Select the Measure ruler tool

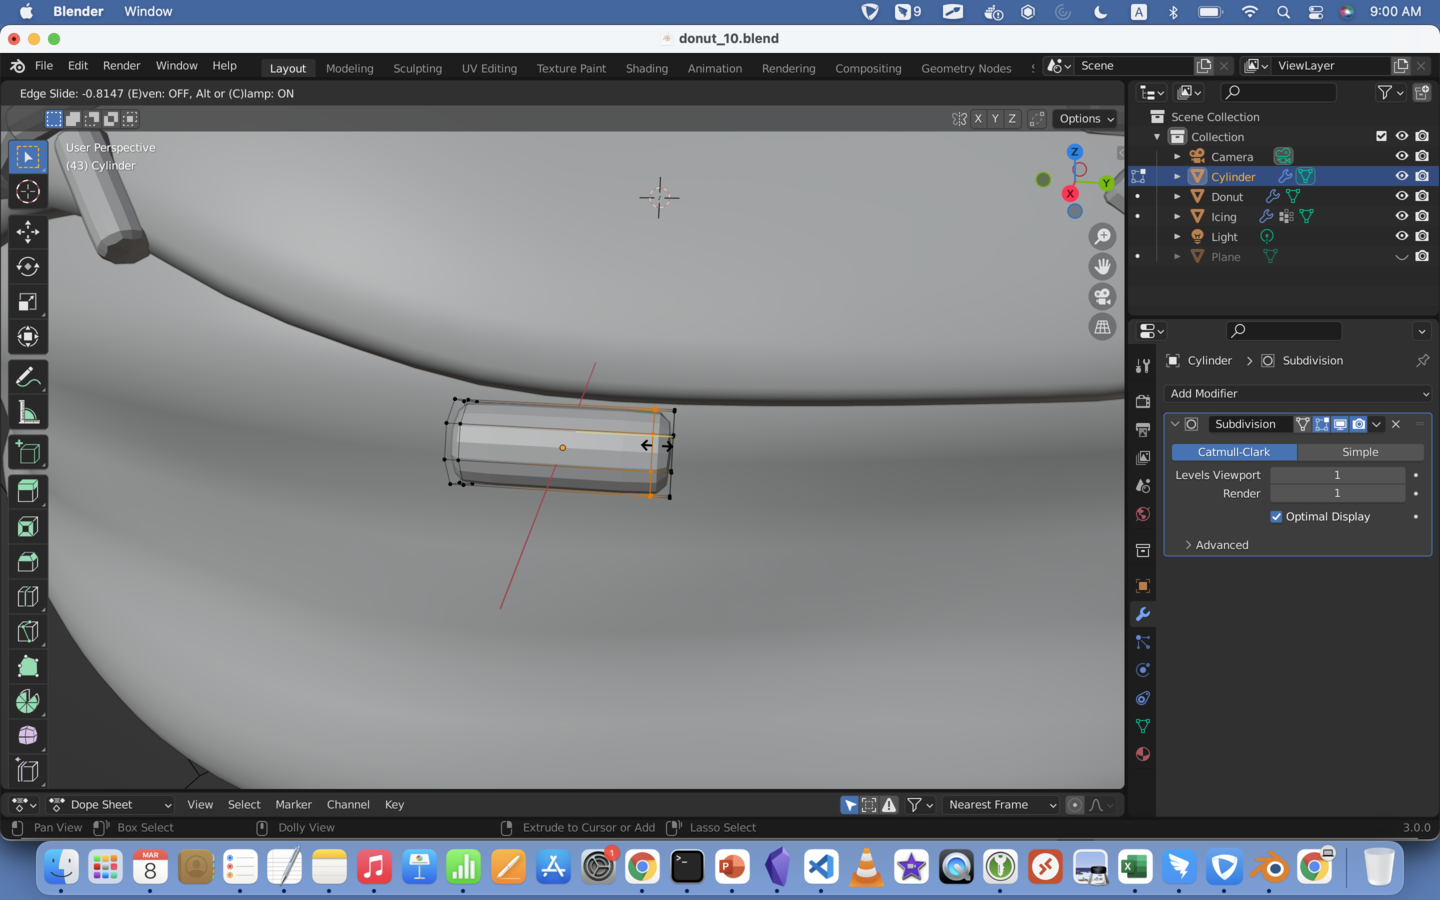coord(28,413)
